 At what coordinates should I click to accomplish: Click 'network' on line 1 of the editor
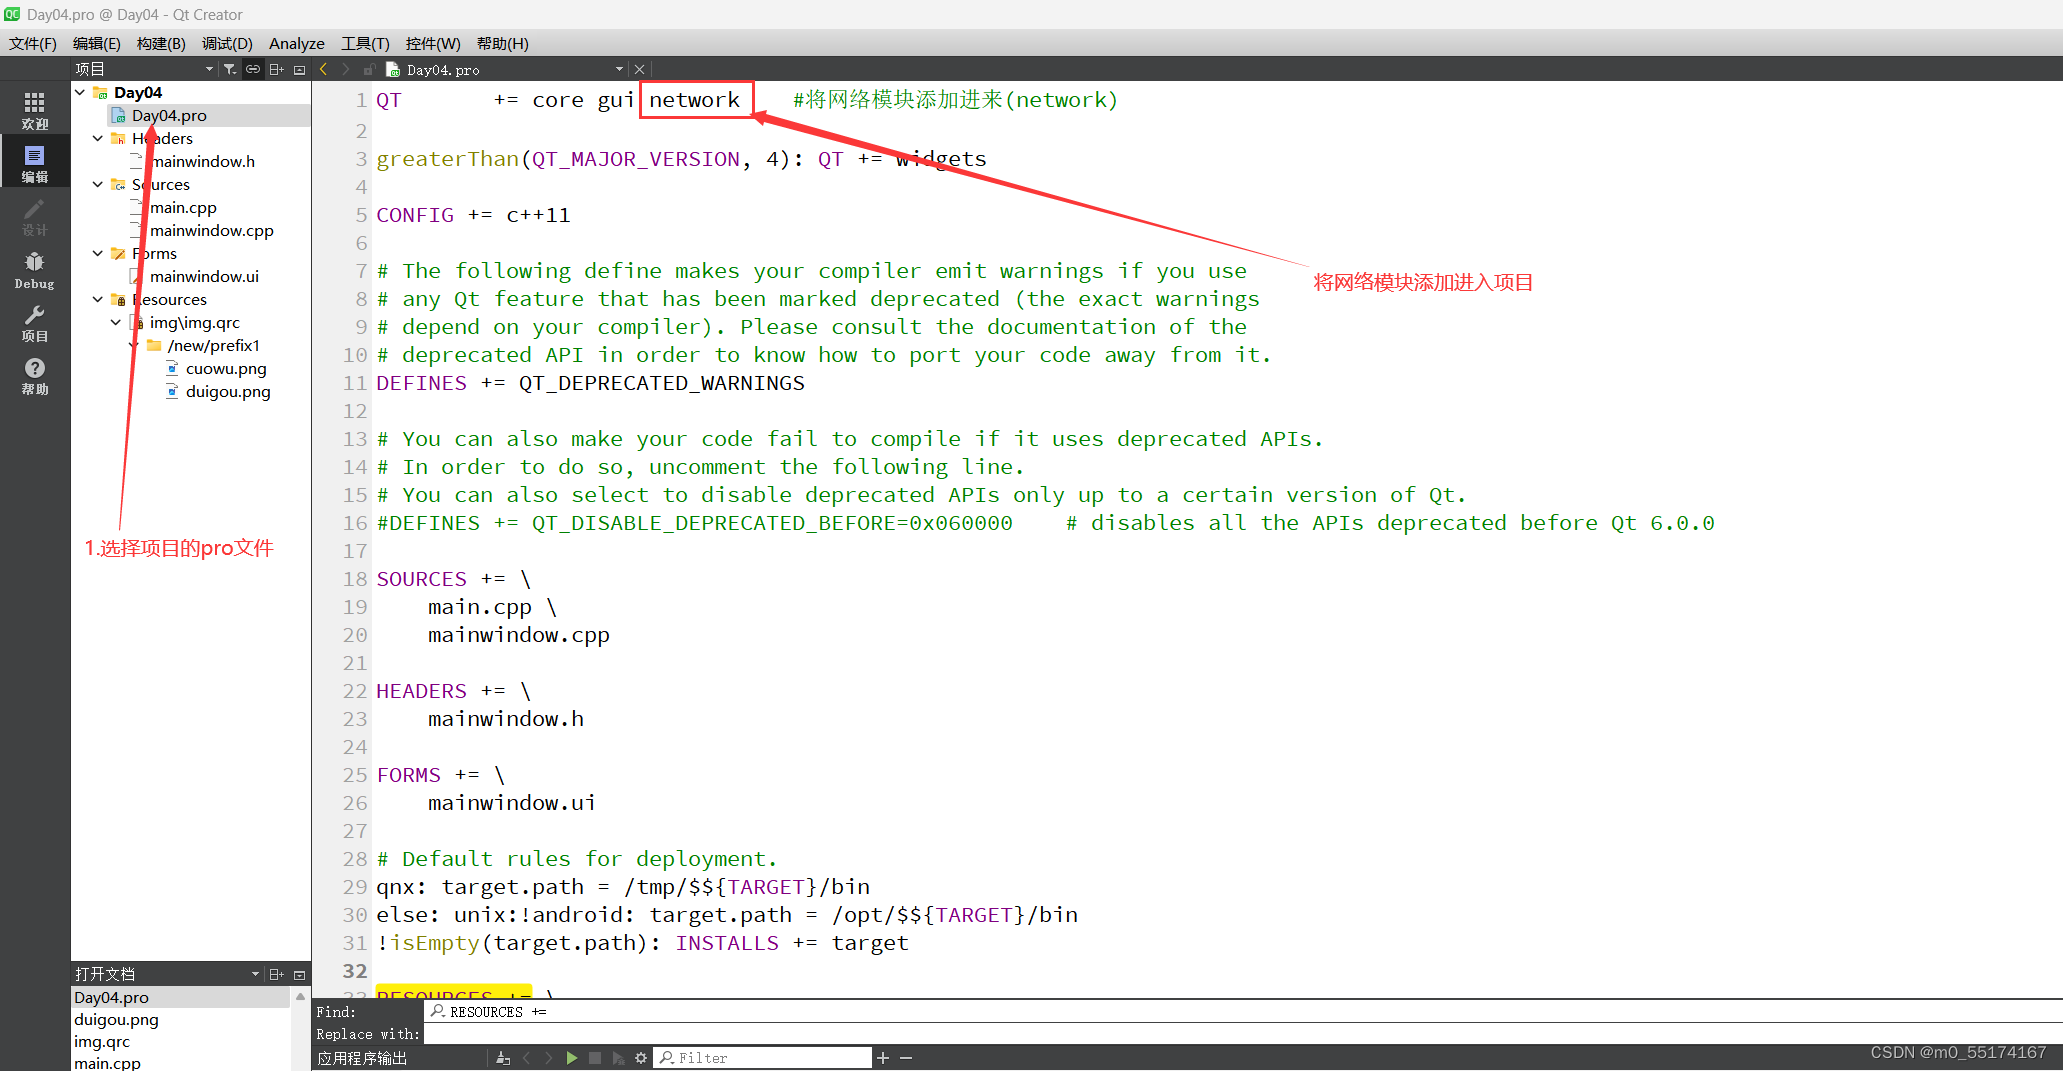[695, 100]
